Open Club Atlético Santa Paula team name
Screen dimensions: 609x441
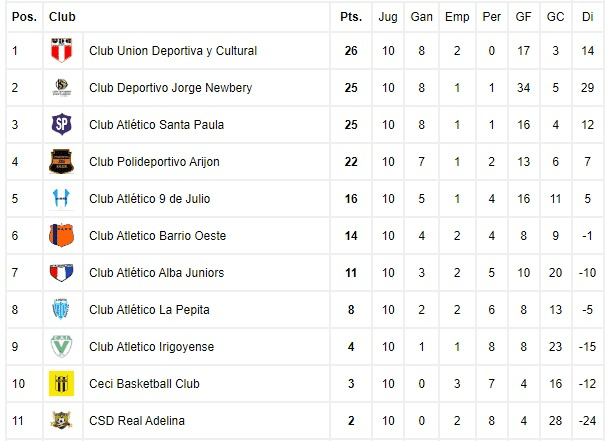click(x=157, y=125)
